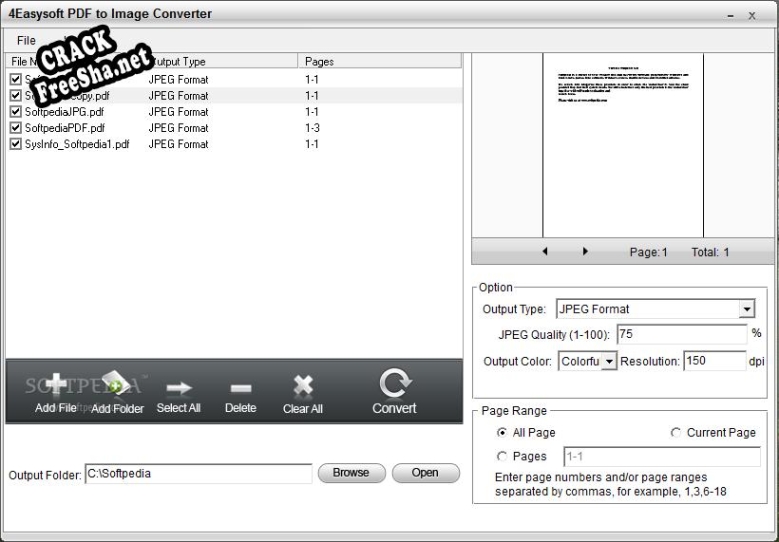This screenshot has width=779, height=542.
Task: Click the Add File icon
Action: coord(56,386)
